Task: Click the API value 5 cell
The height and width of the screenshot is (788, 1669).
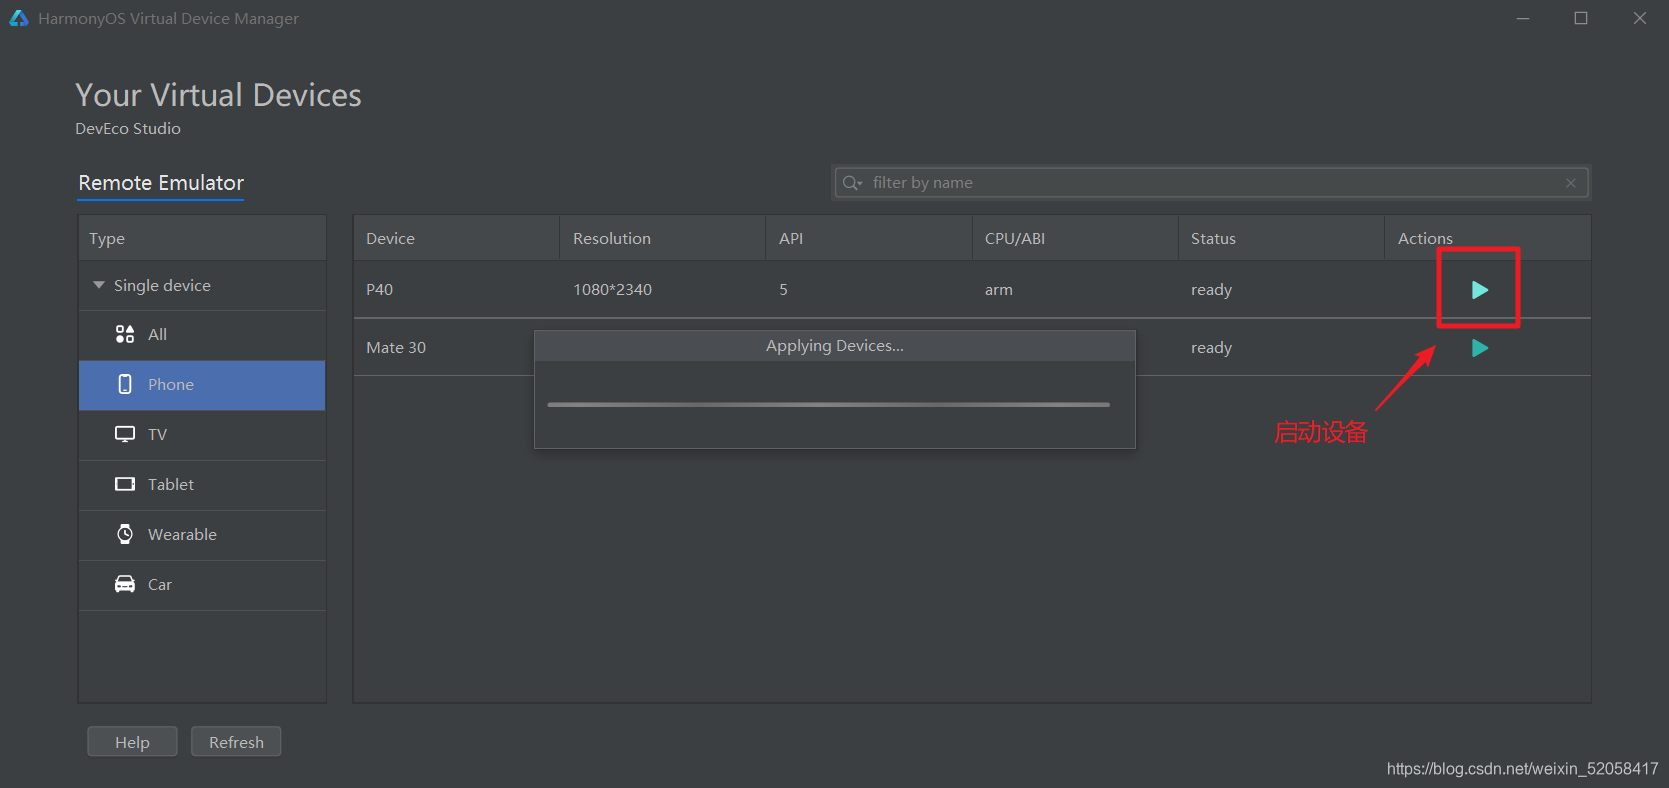Action: (784, 290)
